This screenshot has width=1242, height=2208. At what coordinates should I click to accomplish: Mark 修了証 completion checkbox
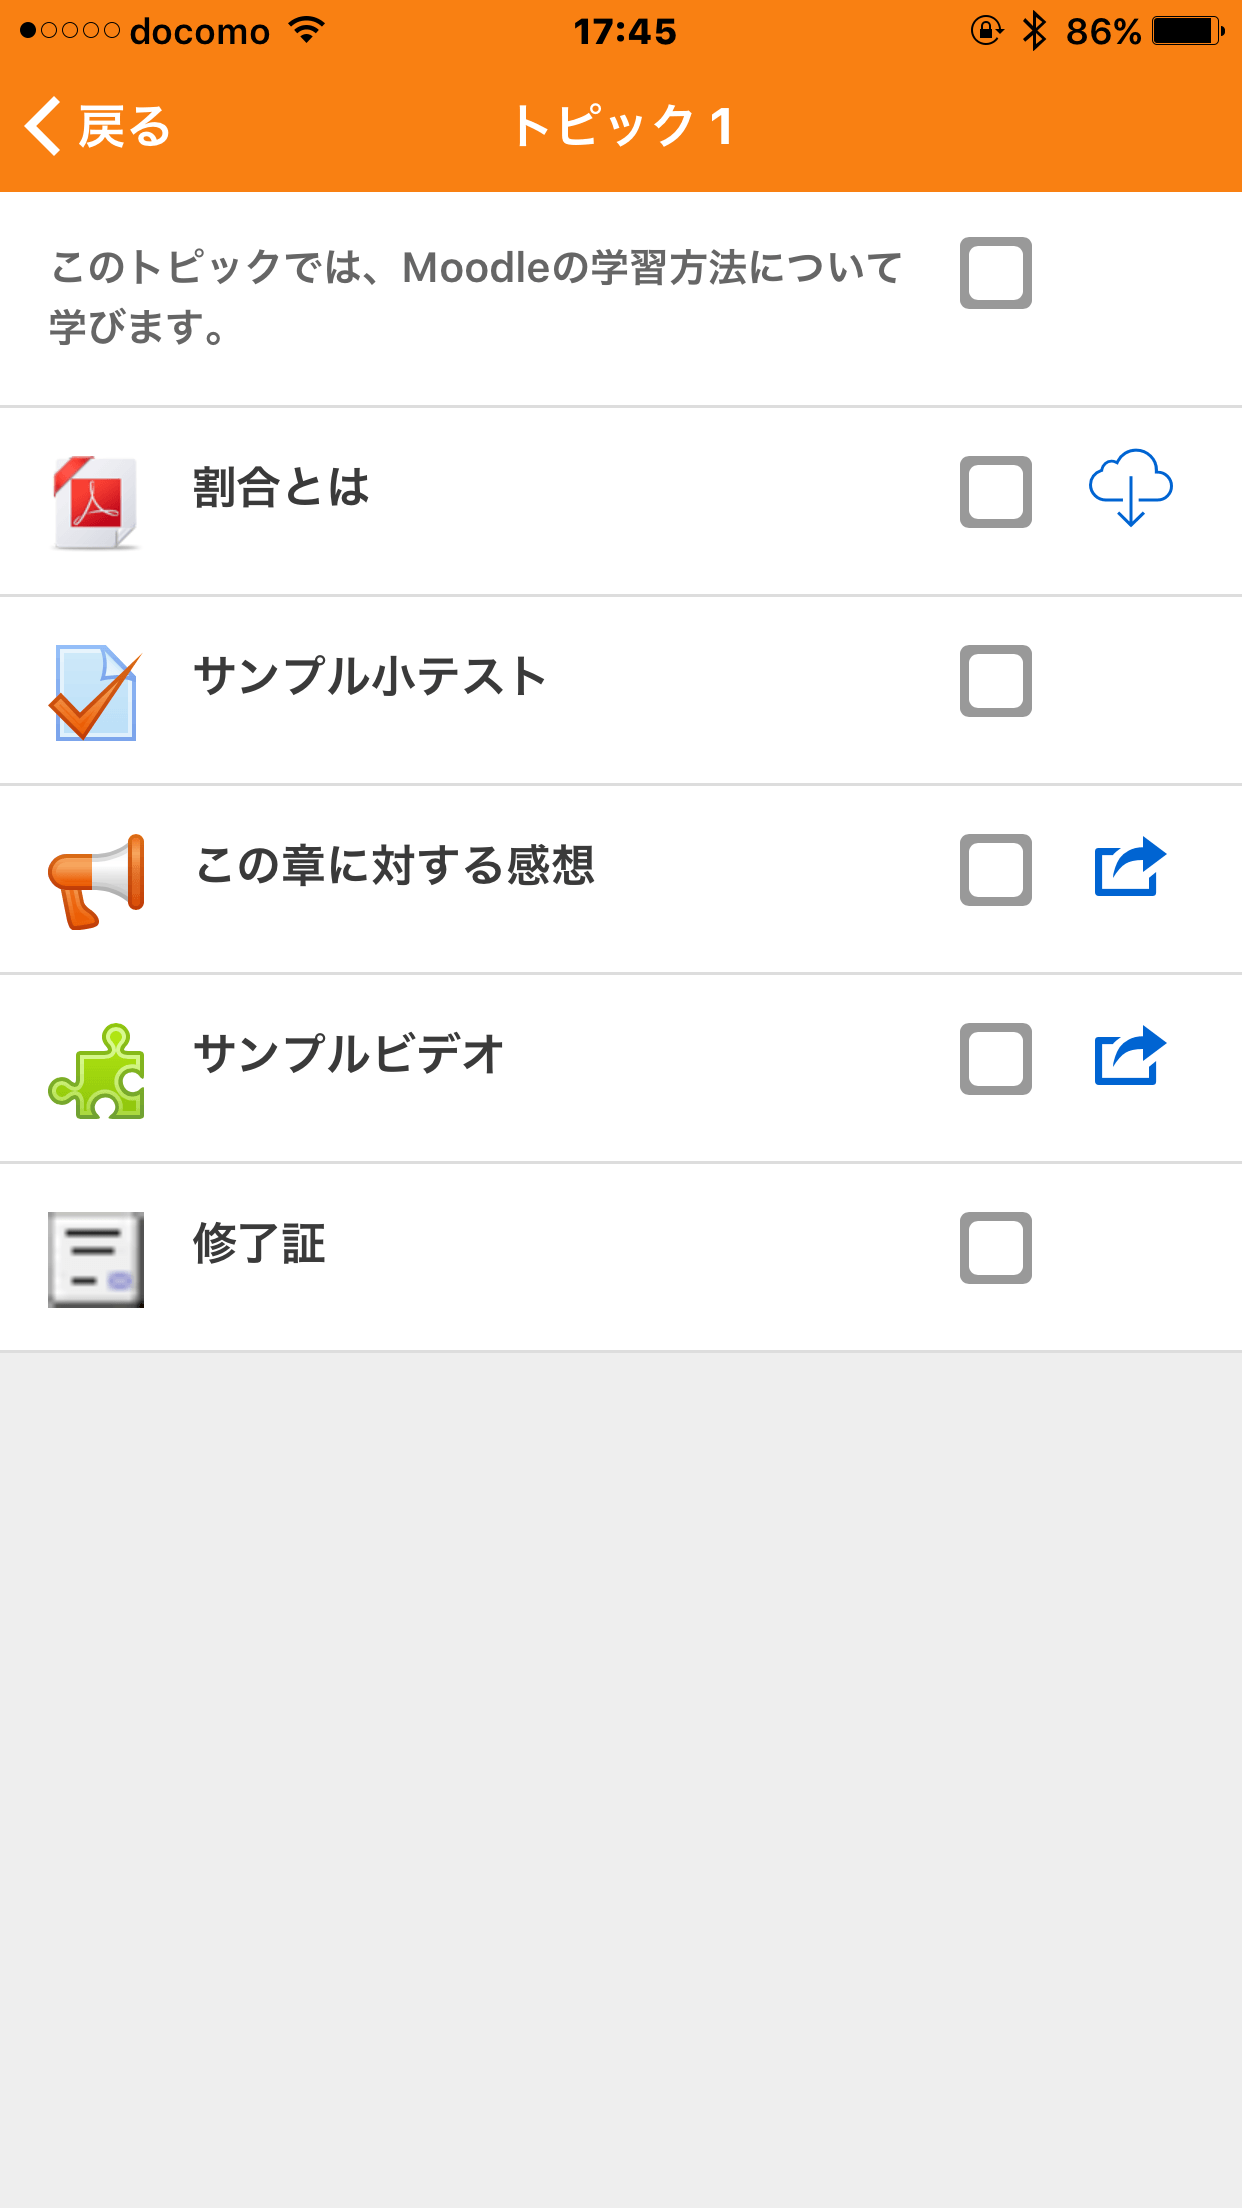click(995, 1248)
